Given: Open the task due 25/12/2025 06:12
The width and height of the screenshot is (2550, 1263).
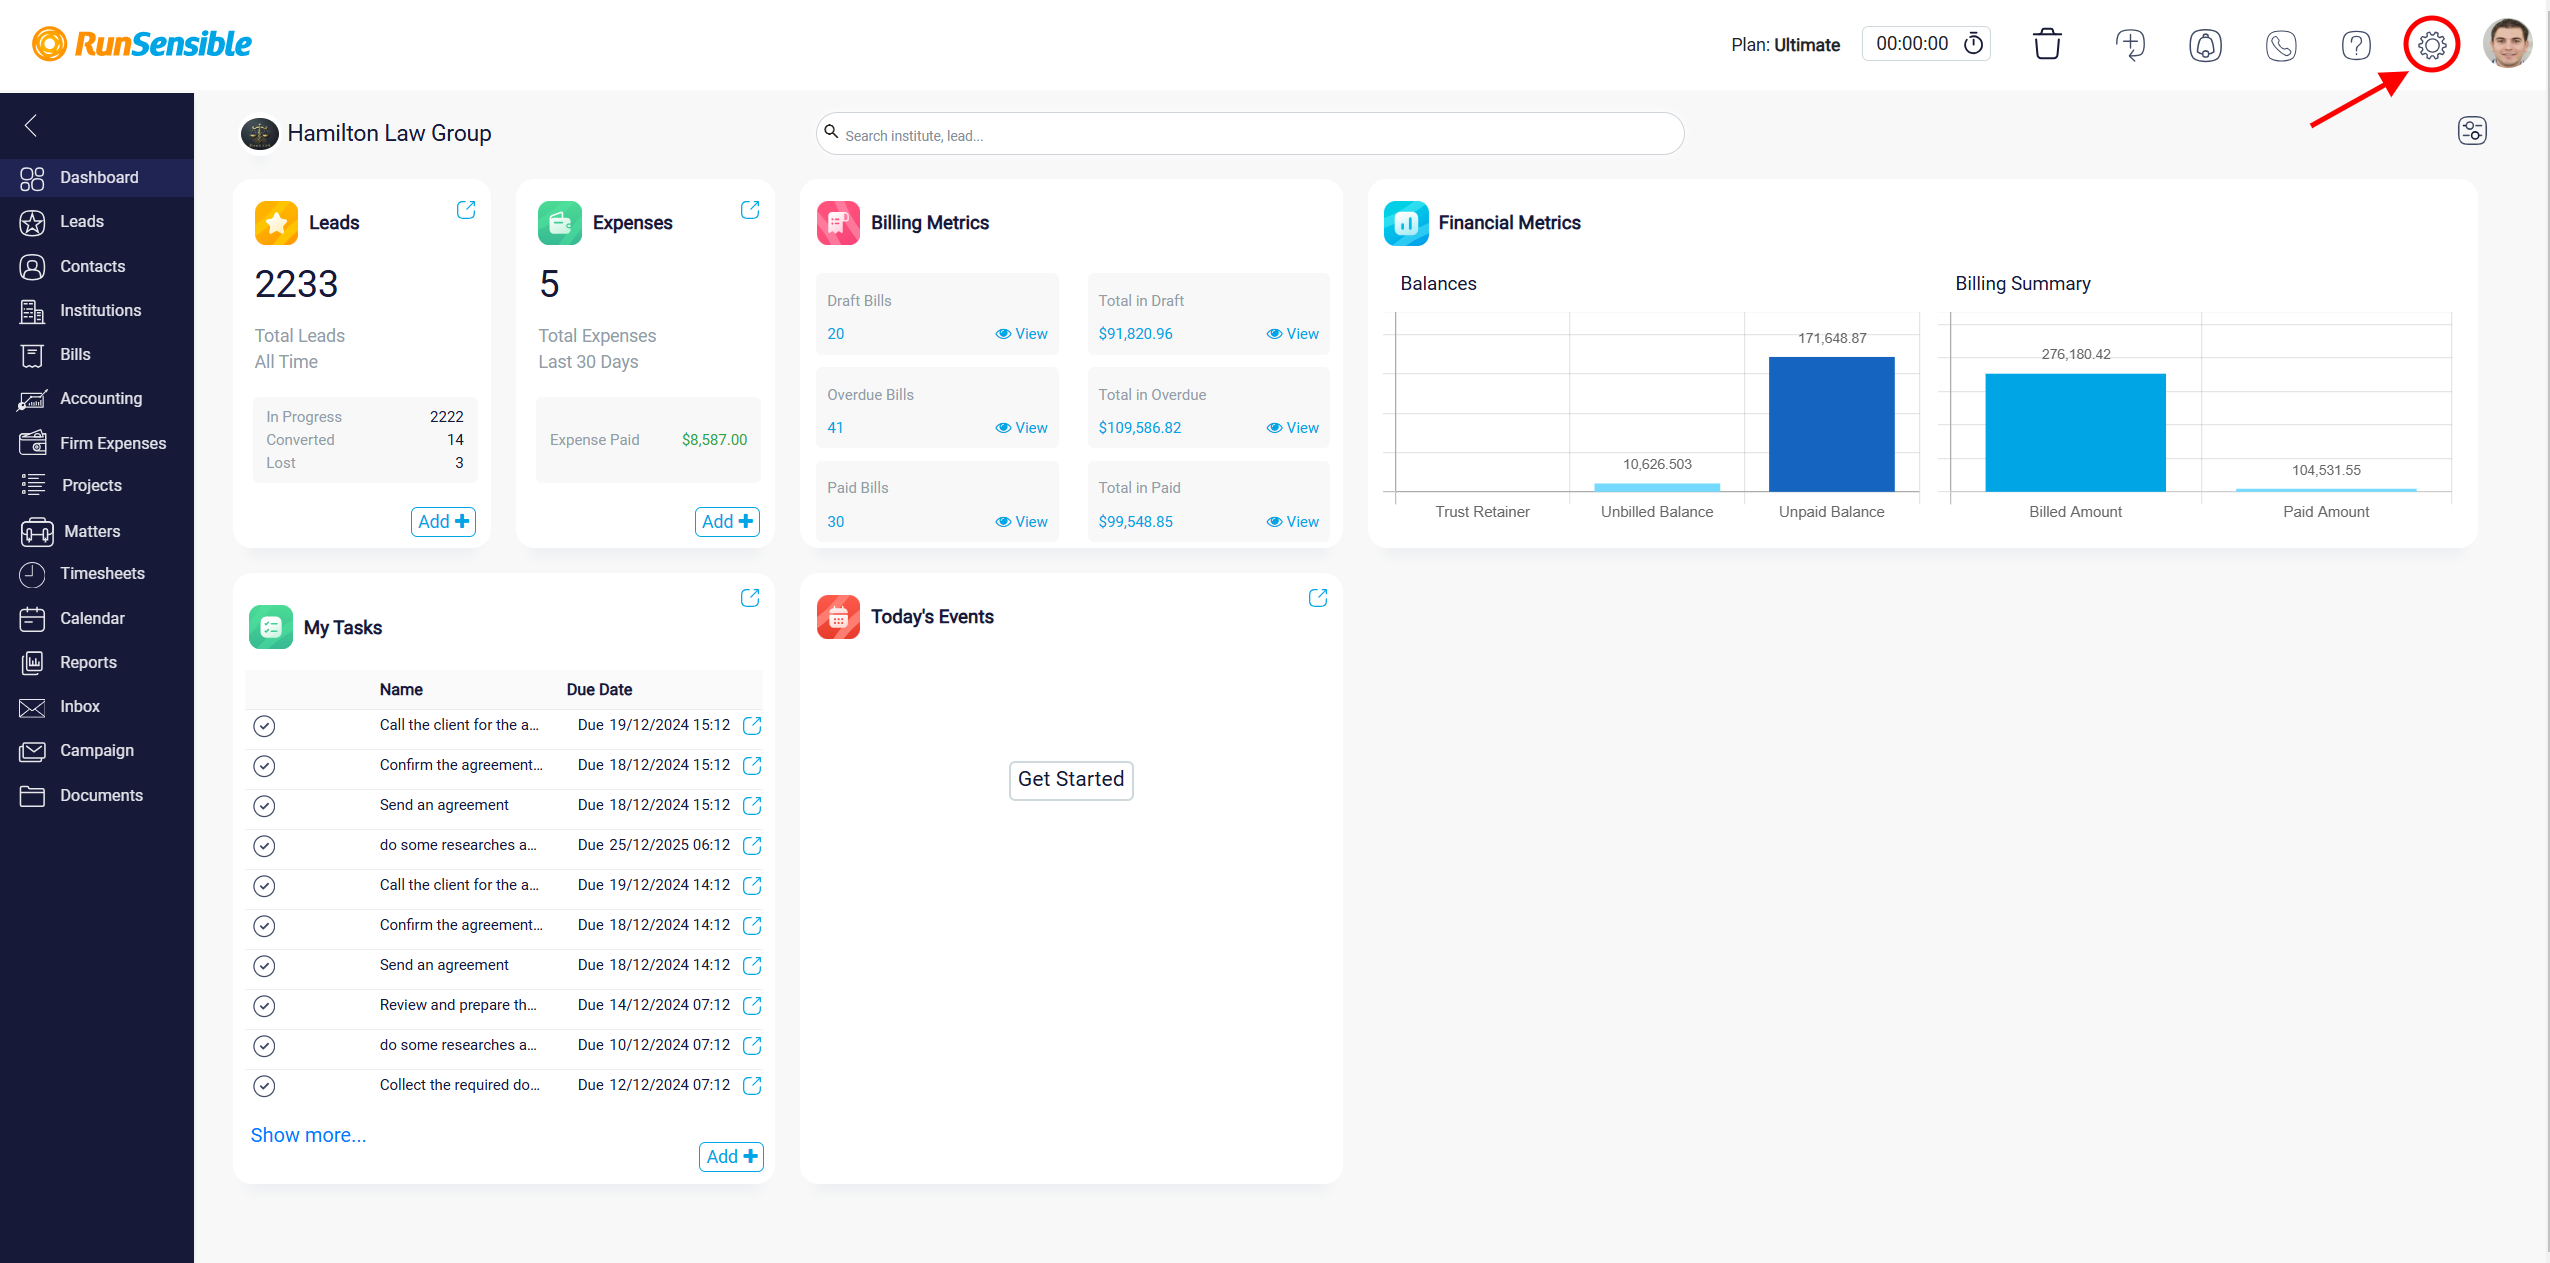Looking at the screenshot, I should [x=753, y=846].
